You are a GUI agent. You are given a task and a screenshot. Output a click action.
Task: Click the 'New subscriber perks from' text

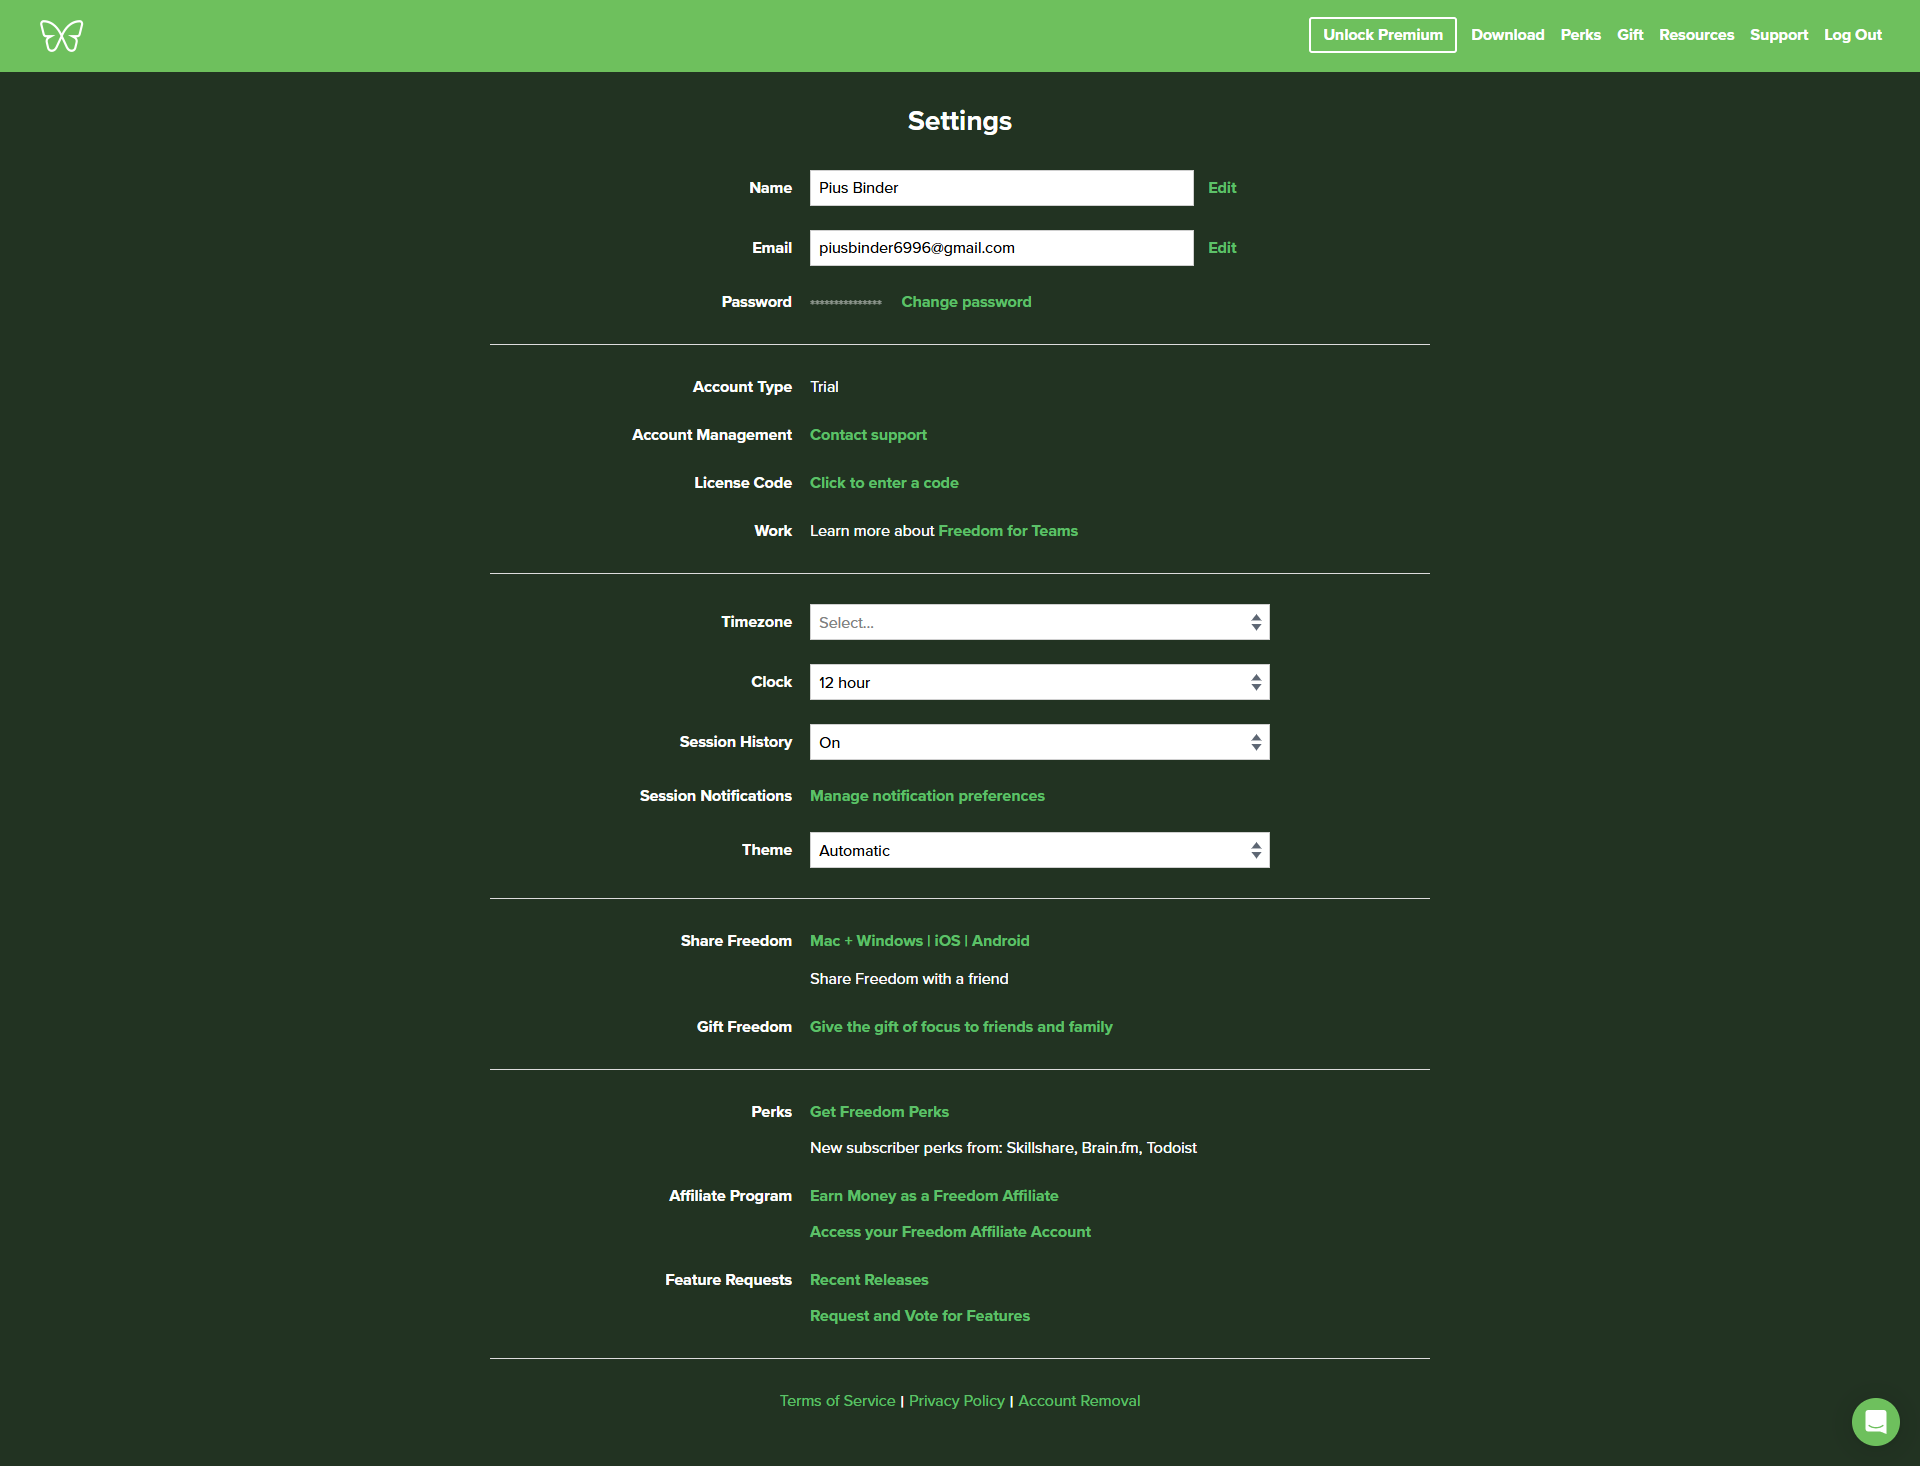[1003, 1148]
